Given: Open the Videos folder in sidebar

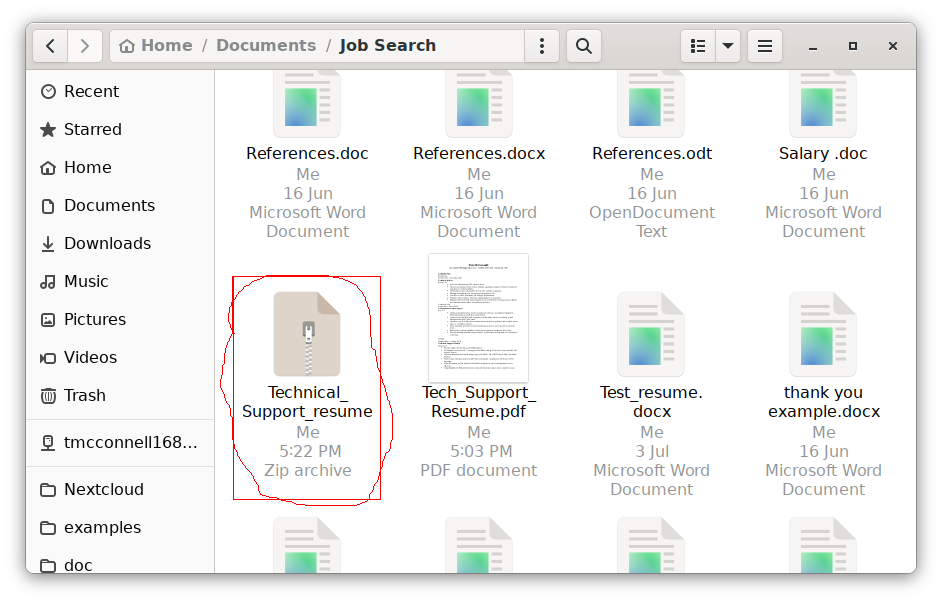Looking at the screenshot, I should (92, 357).
